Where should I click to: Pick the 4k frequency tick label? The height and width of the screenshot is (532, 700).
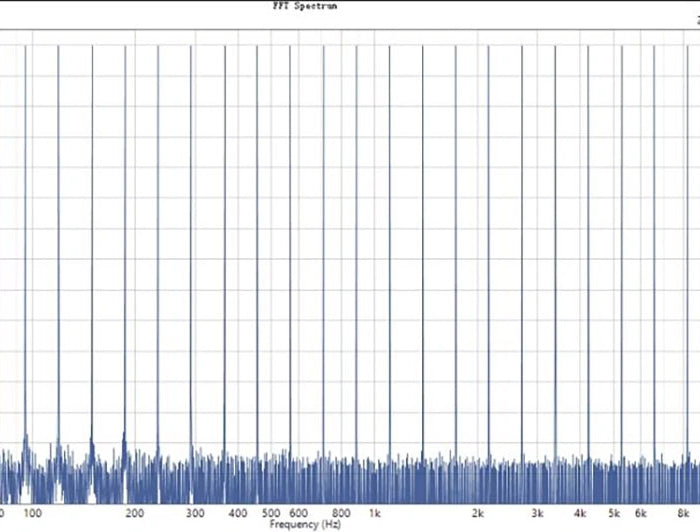coord(580,513)
